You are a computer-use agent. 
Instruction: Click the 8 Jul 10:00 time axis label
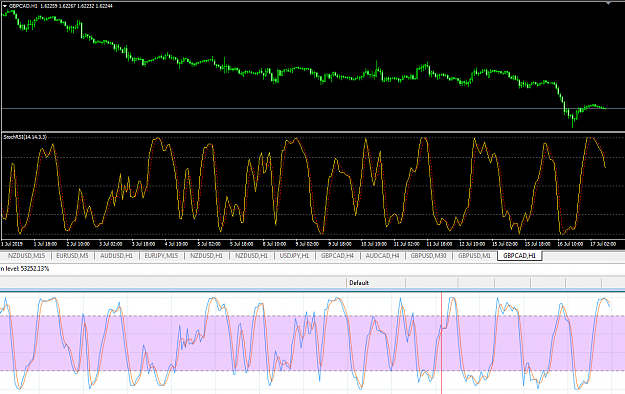tap(274, 244)
